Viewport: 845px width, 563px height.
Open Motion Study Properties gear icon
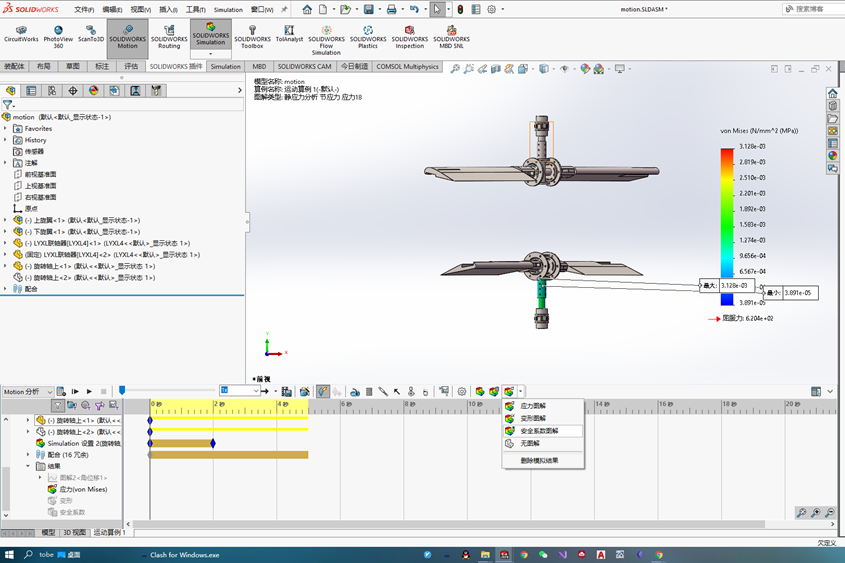462,392
